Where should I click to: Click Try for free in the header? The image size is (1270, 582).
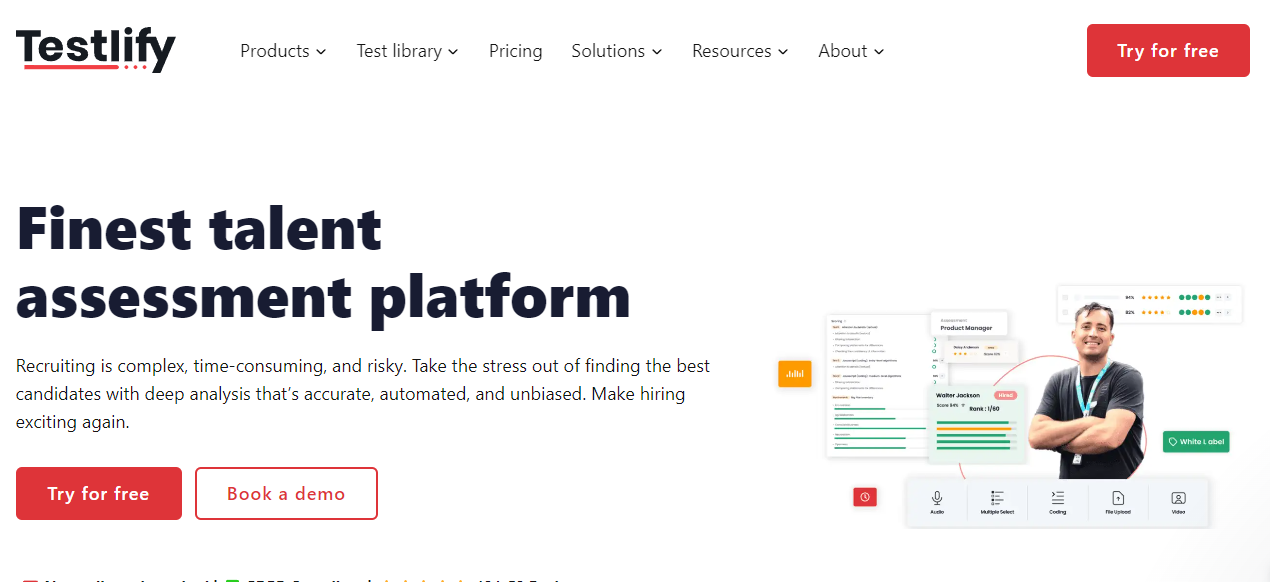[x=1168, y=51]
